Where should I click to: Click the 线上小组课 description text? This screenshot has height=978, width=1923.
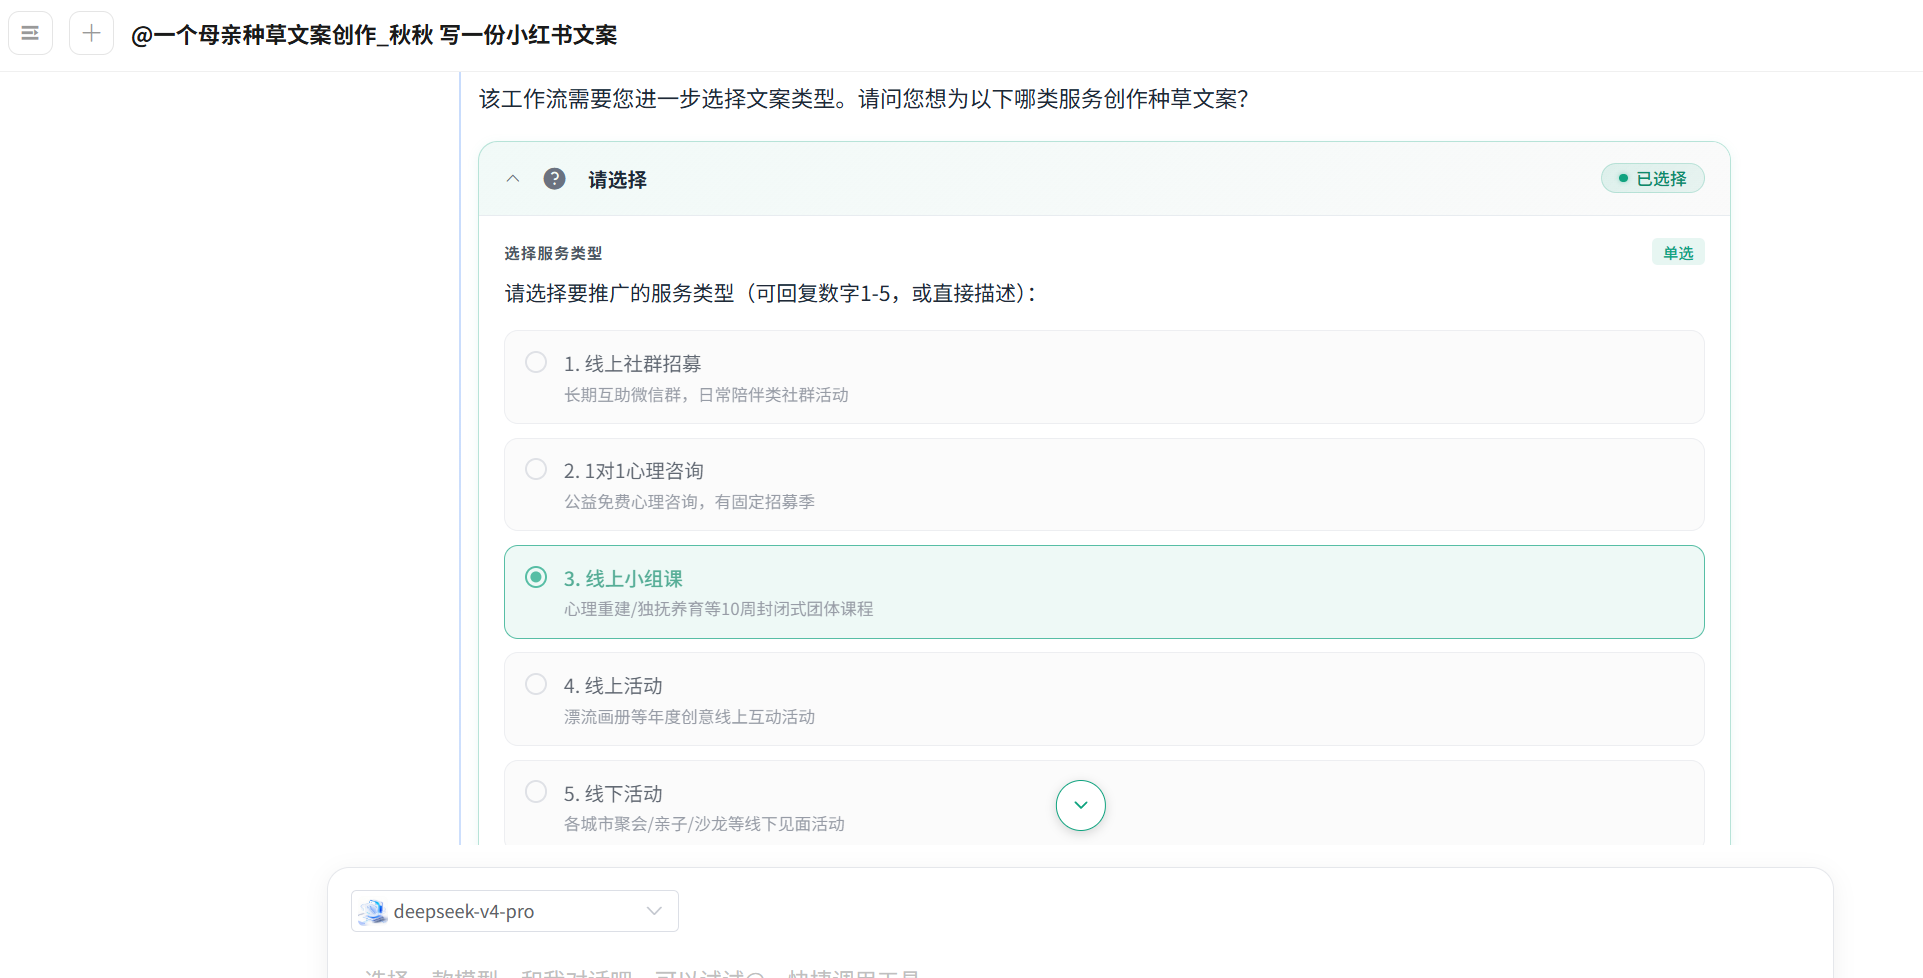pos(718,609)
